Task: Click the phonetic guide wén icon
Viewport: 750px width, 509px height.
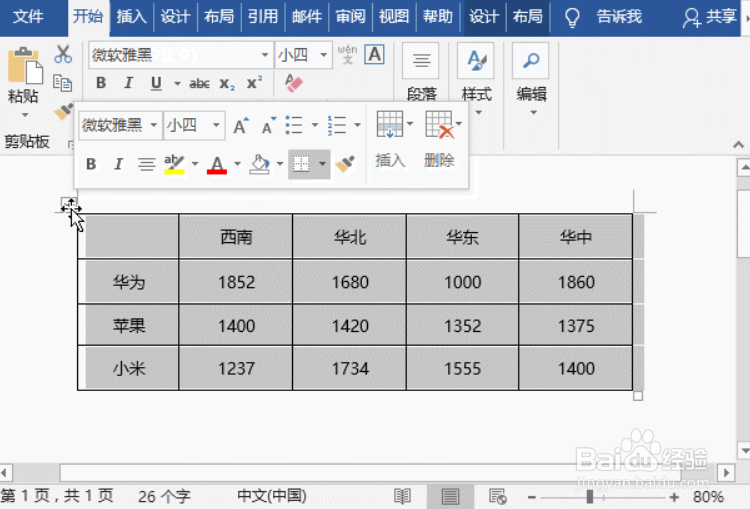Action: coord(347,54)
